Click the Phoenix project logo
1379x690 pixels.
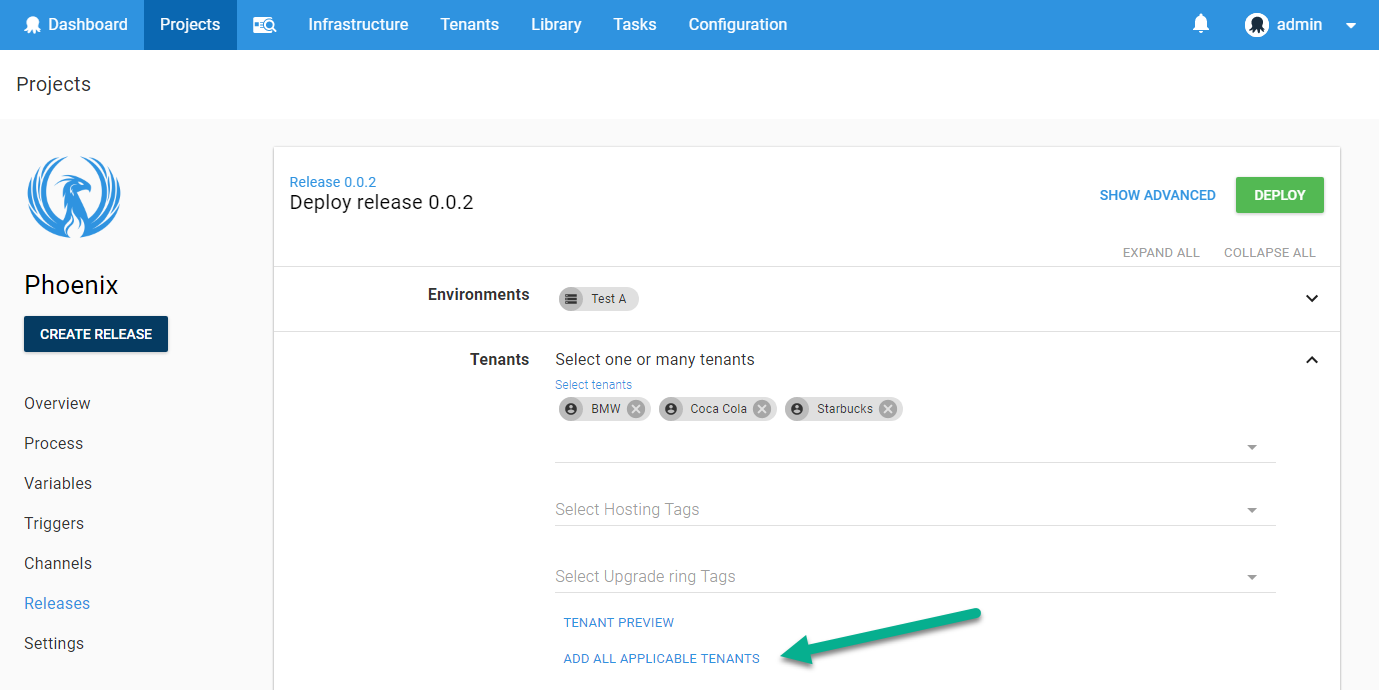click(73, 198)
